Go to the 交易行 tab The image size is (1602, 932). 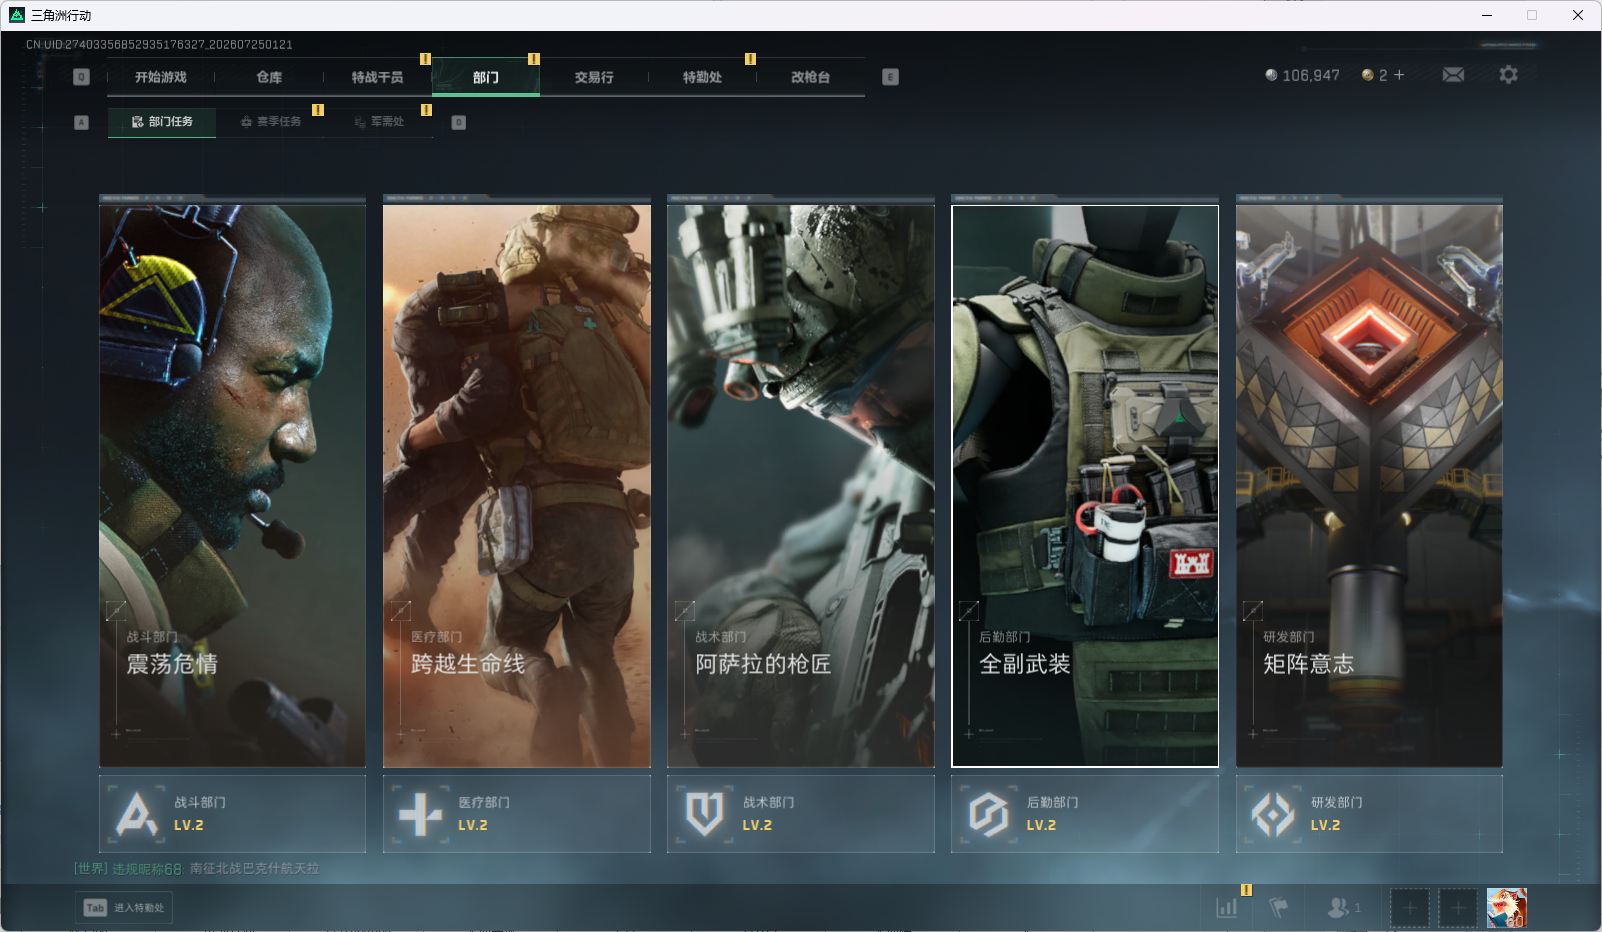pyautogui.click(x=594, y=77)
